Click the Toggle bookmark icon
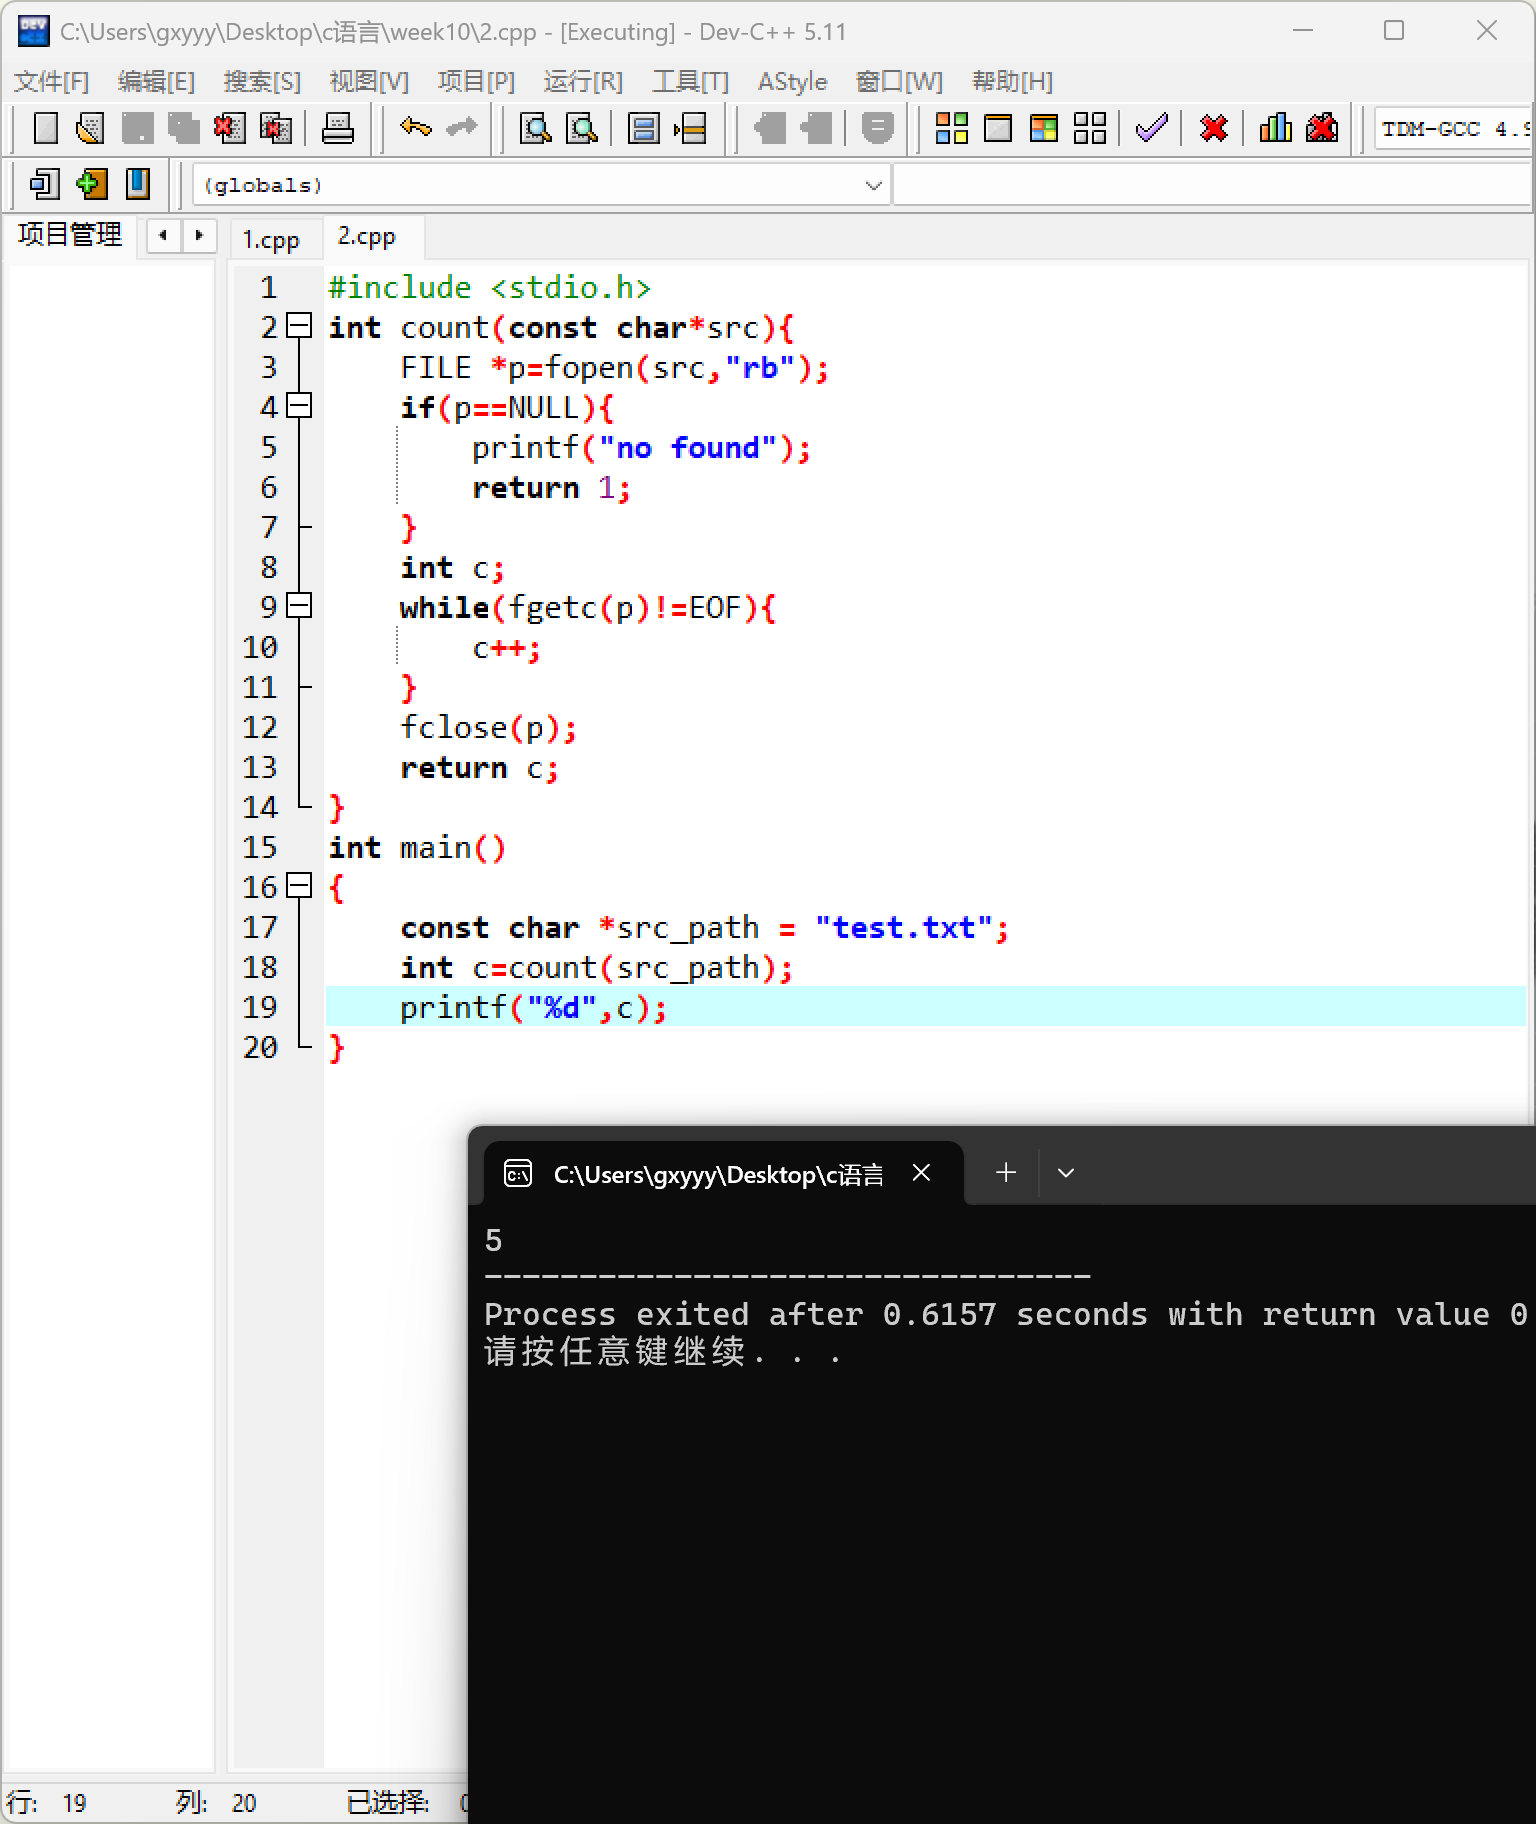Screen dimensions: 1536x1824 [137, 184]
